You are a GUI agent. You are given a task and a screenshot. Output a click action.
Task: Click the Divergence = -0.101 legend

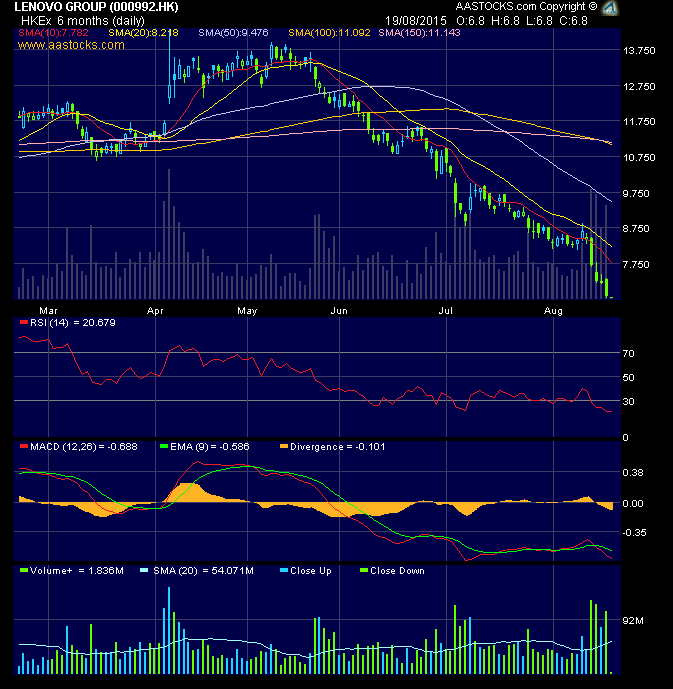337,447
